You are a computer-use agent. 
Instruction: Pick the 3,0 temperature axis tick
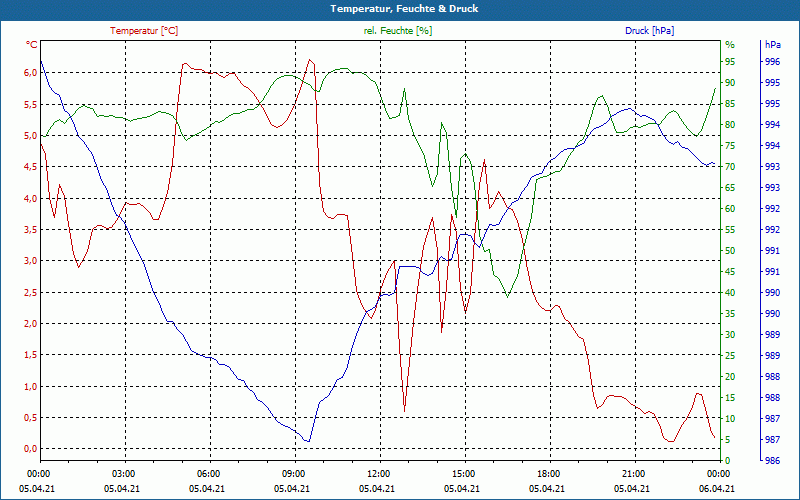pos(31,261)
